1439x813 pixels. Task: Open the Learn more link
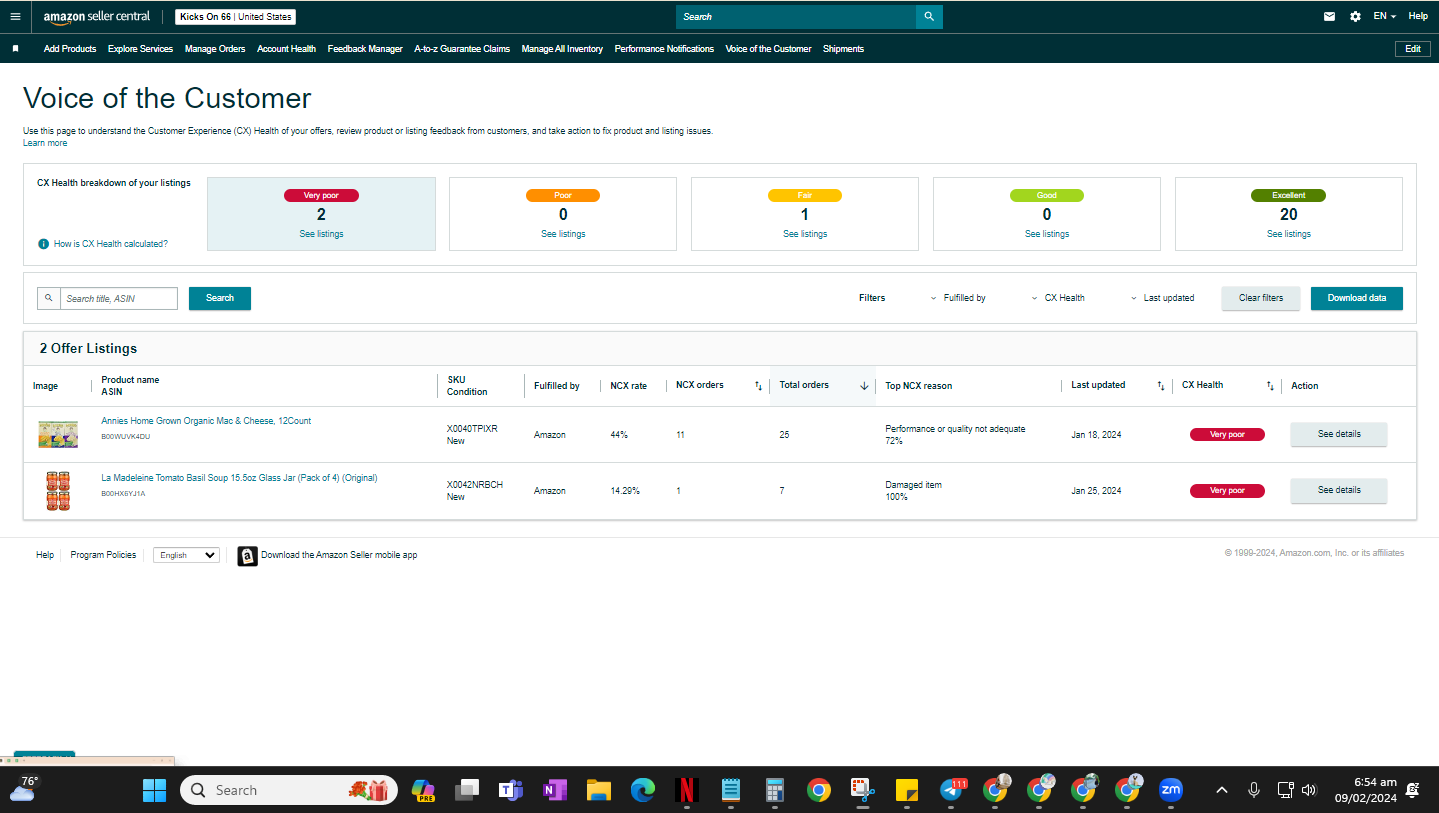(45, 143)
